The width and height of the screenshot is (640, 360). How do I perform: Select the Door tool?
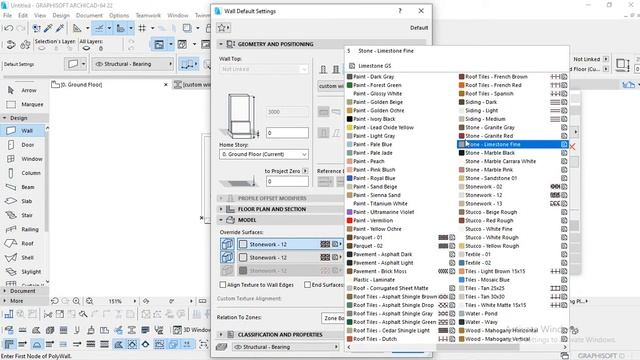click(x=23, y=145)
